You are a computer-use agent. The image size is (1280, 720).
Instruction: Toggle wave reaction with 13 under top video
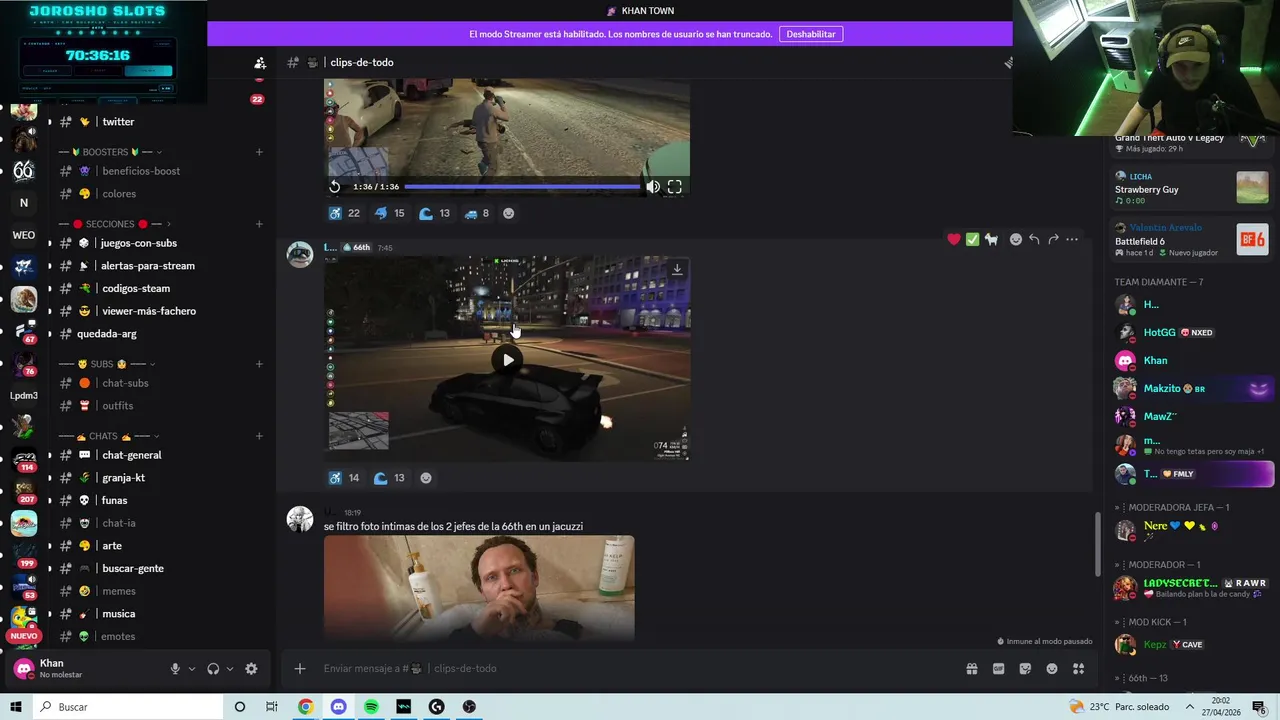tap(434, 213)
